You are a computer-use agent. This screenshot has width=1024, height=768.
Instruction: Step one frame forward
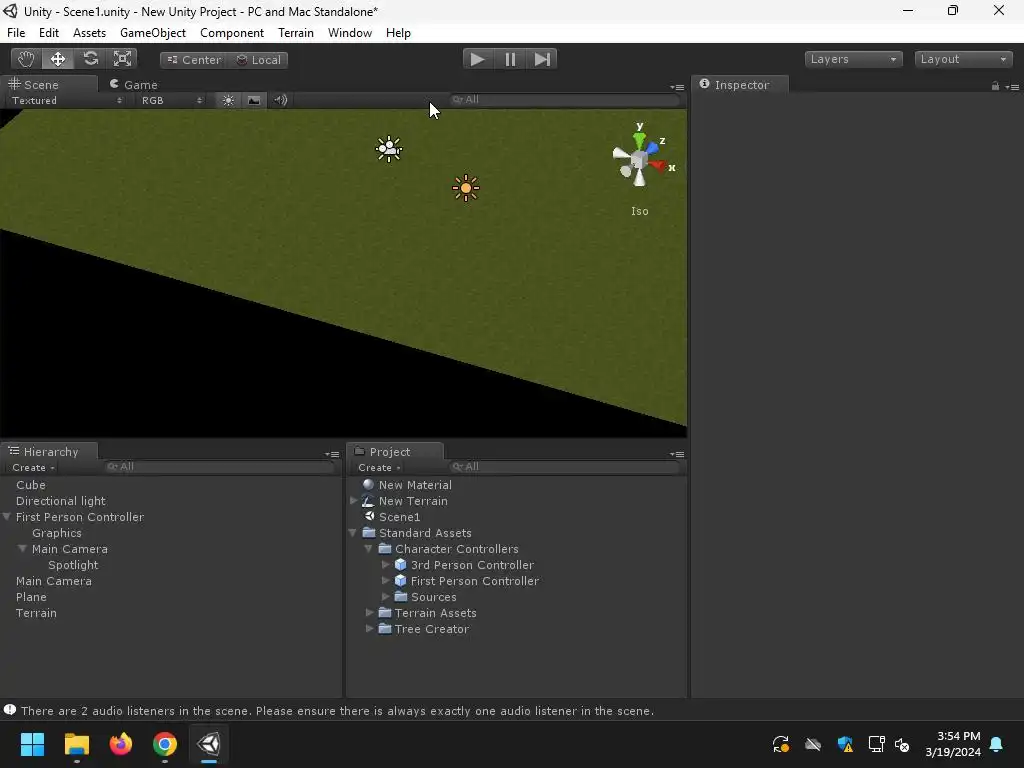coord(542,59)
